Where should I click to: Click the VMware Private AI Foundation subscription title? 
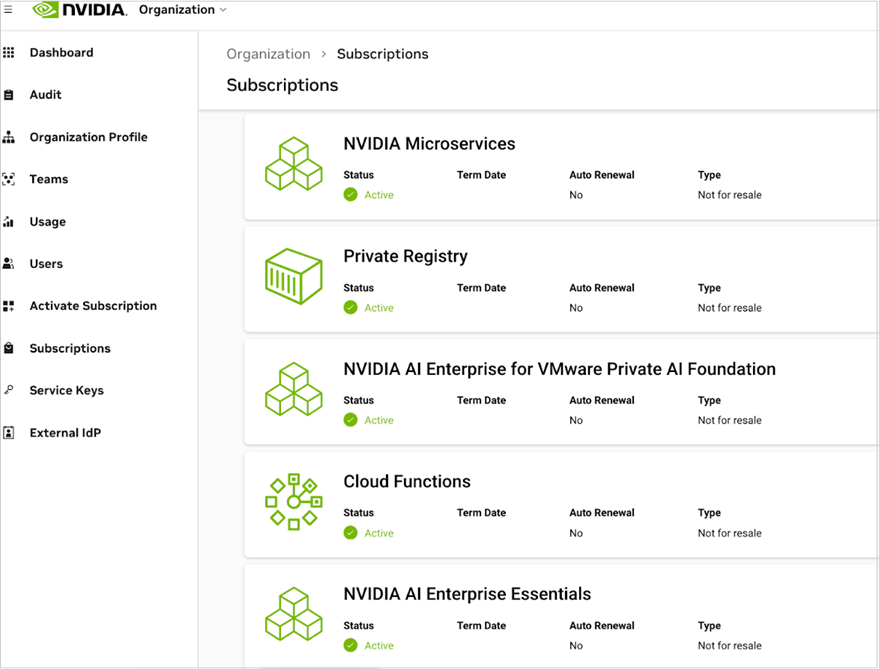559,369
